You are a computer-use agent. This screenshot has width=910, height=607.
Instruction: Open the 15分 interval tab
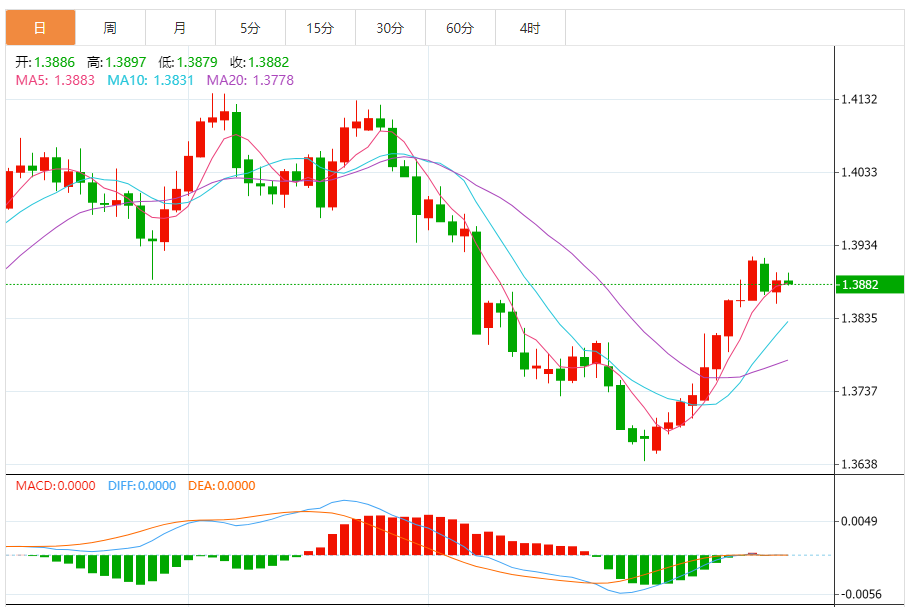pos(320,28)
